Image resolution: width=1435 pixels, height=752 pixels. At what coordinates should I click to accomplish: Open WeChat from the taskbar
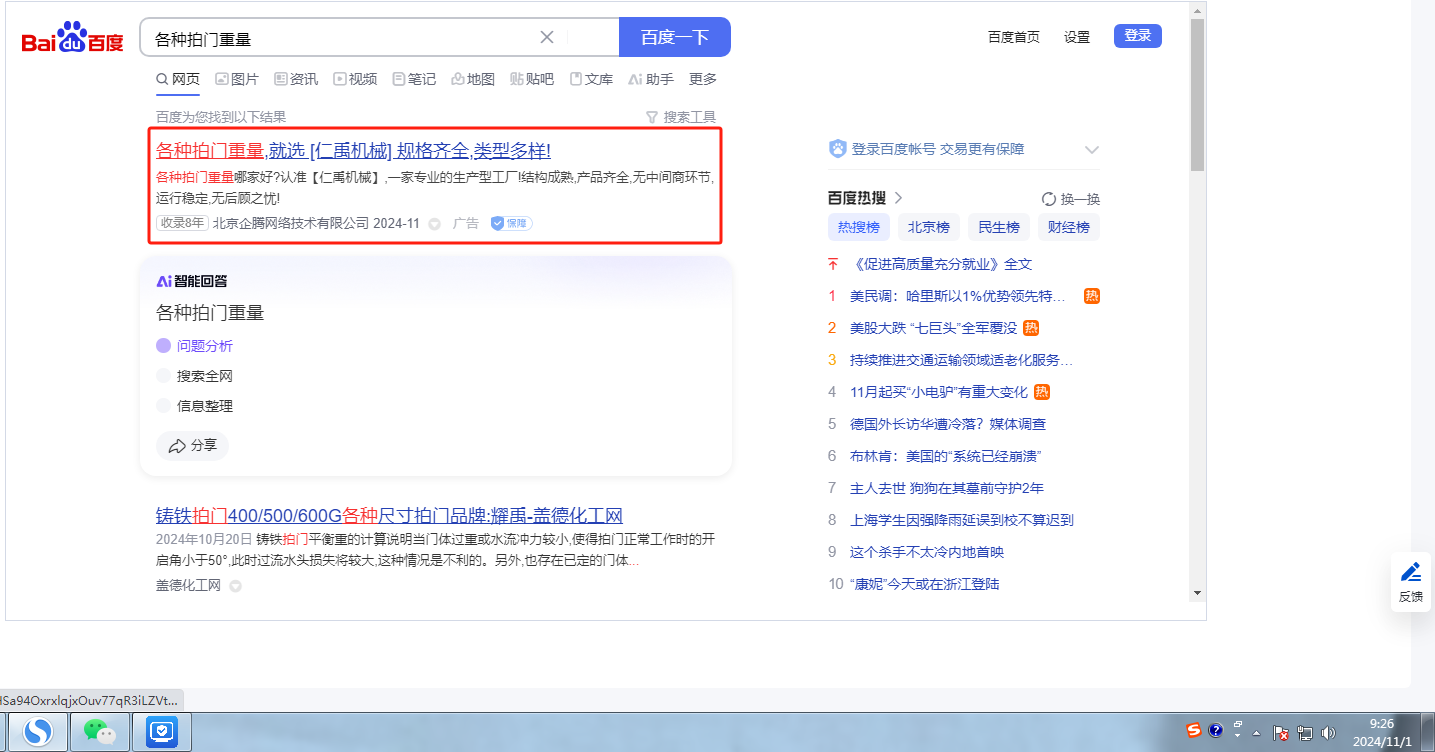100,732
